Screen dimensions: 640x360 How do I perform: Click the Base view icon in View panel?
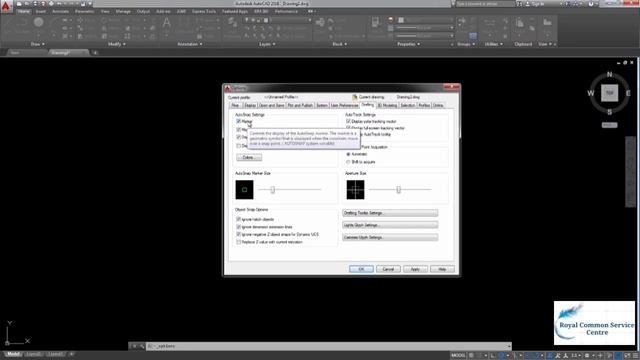(x=547, y=22)
